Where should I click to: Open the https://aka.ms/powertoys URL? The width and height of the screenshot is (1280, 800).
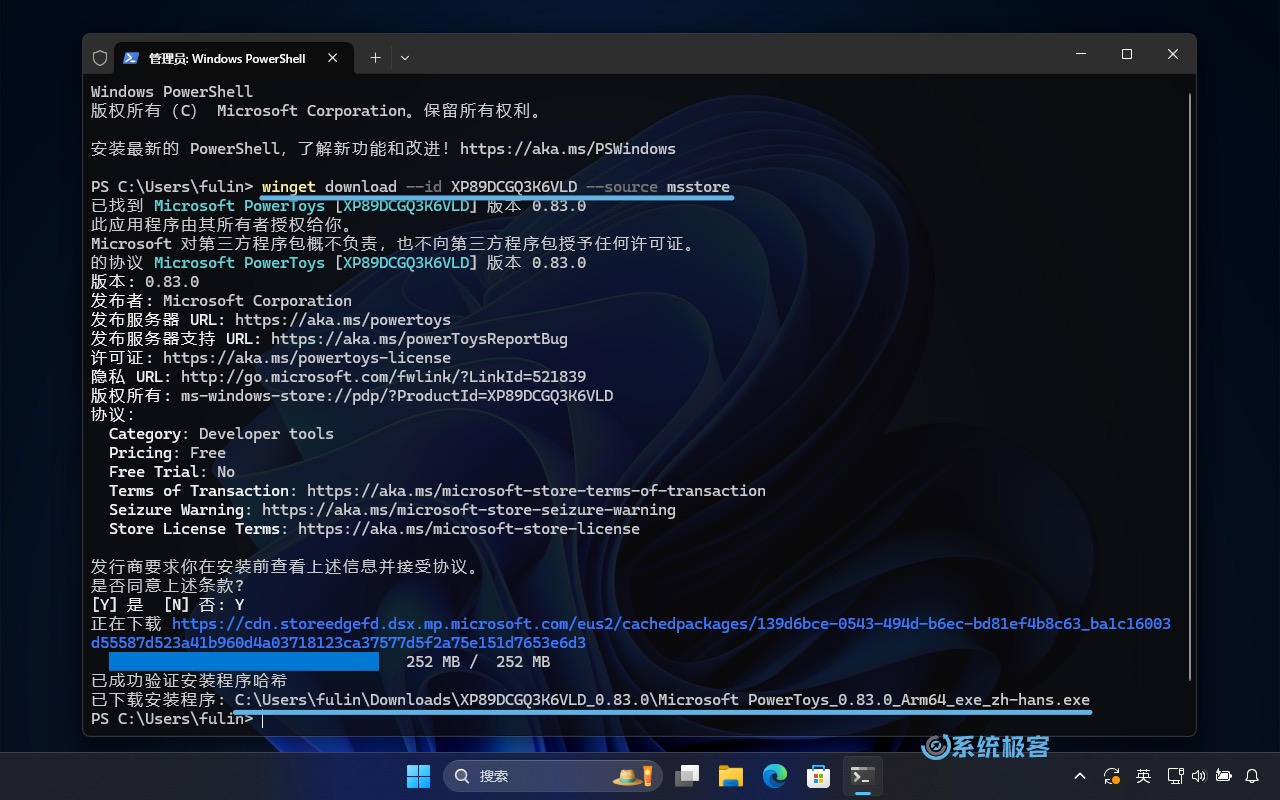pos(343,320)
